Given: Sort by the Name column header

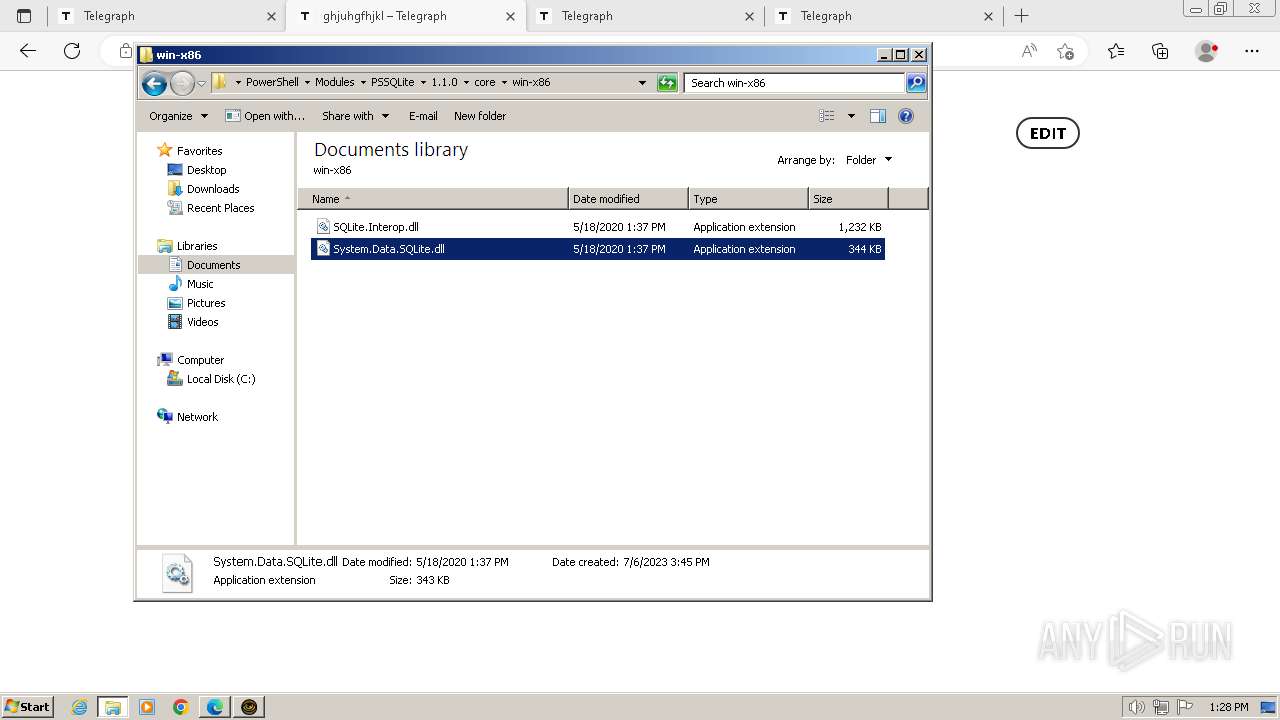Looking at the screenshot, I should 433,199.
